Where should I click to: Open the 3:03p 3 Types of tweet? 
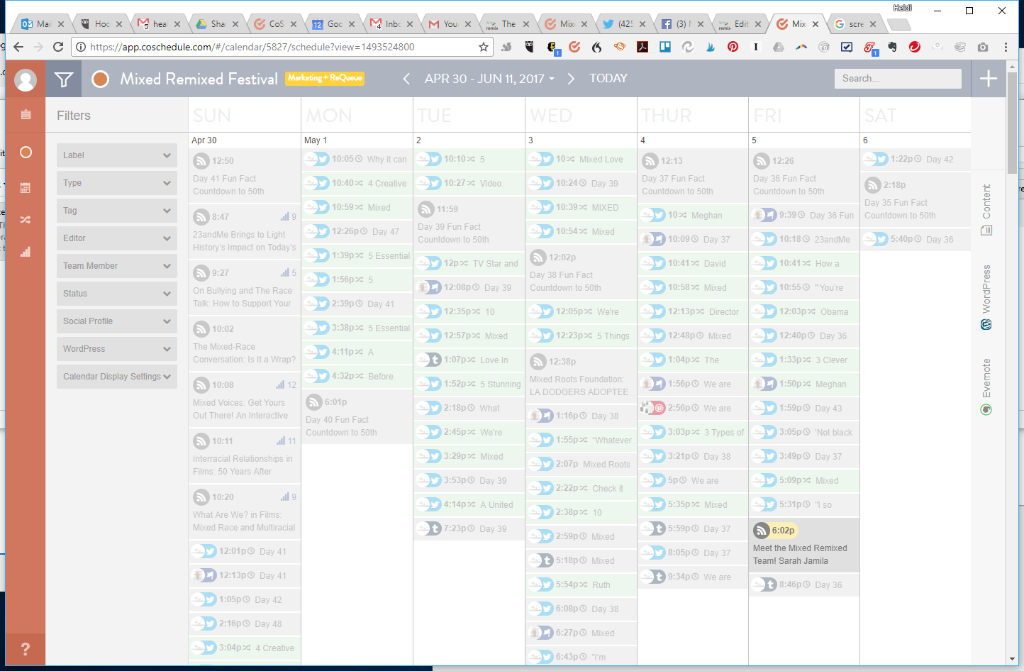(693, 433)
